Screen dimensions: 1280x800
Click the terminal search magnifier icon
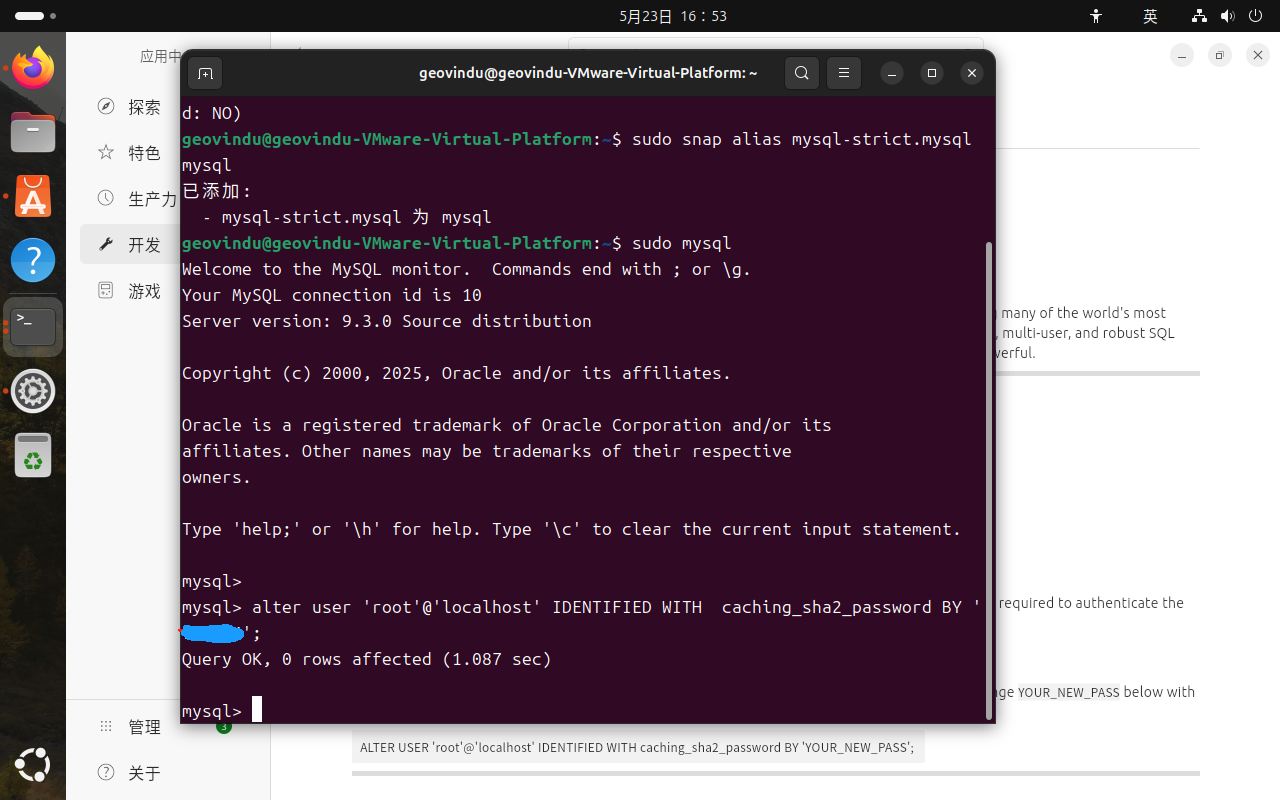click(x=801, y=73)
